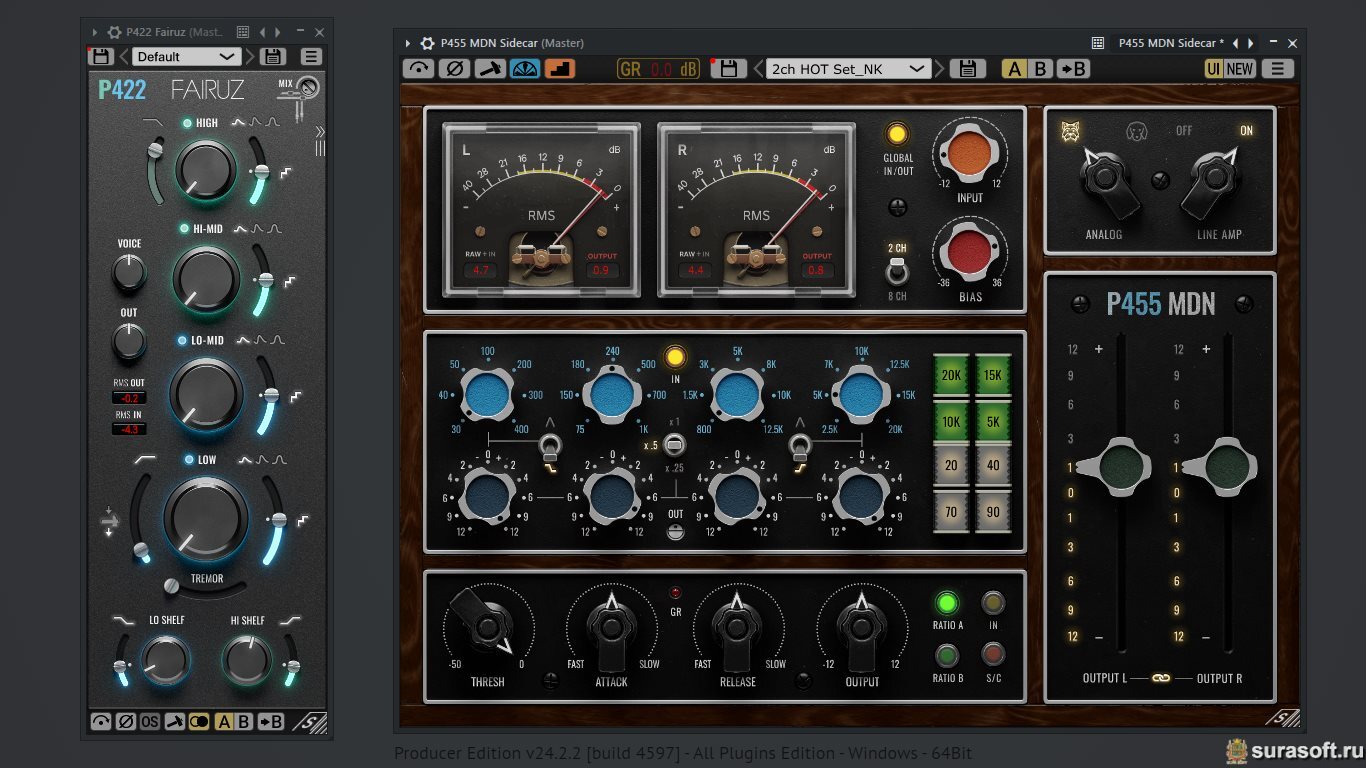Select B state in P455 MDN toolbar
The height and width of the screenshot is (768, 1366).
pyautogui.click(x=1040, y=69)
